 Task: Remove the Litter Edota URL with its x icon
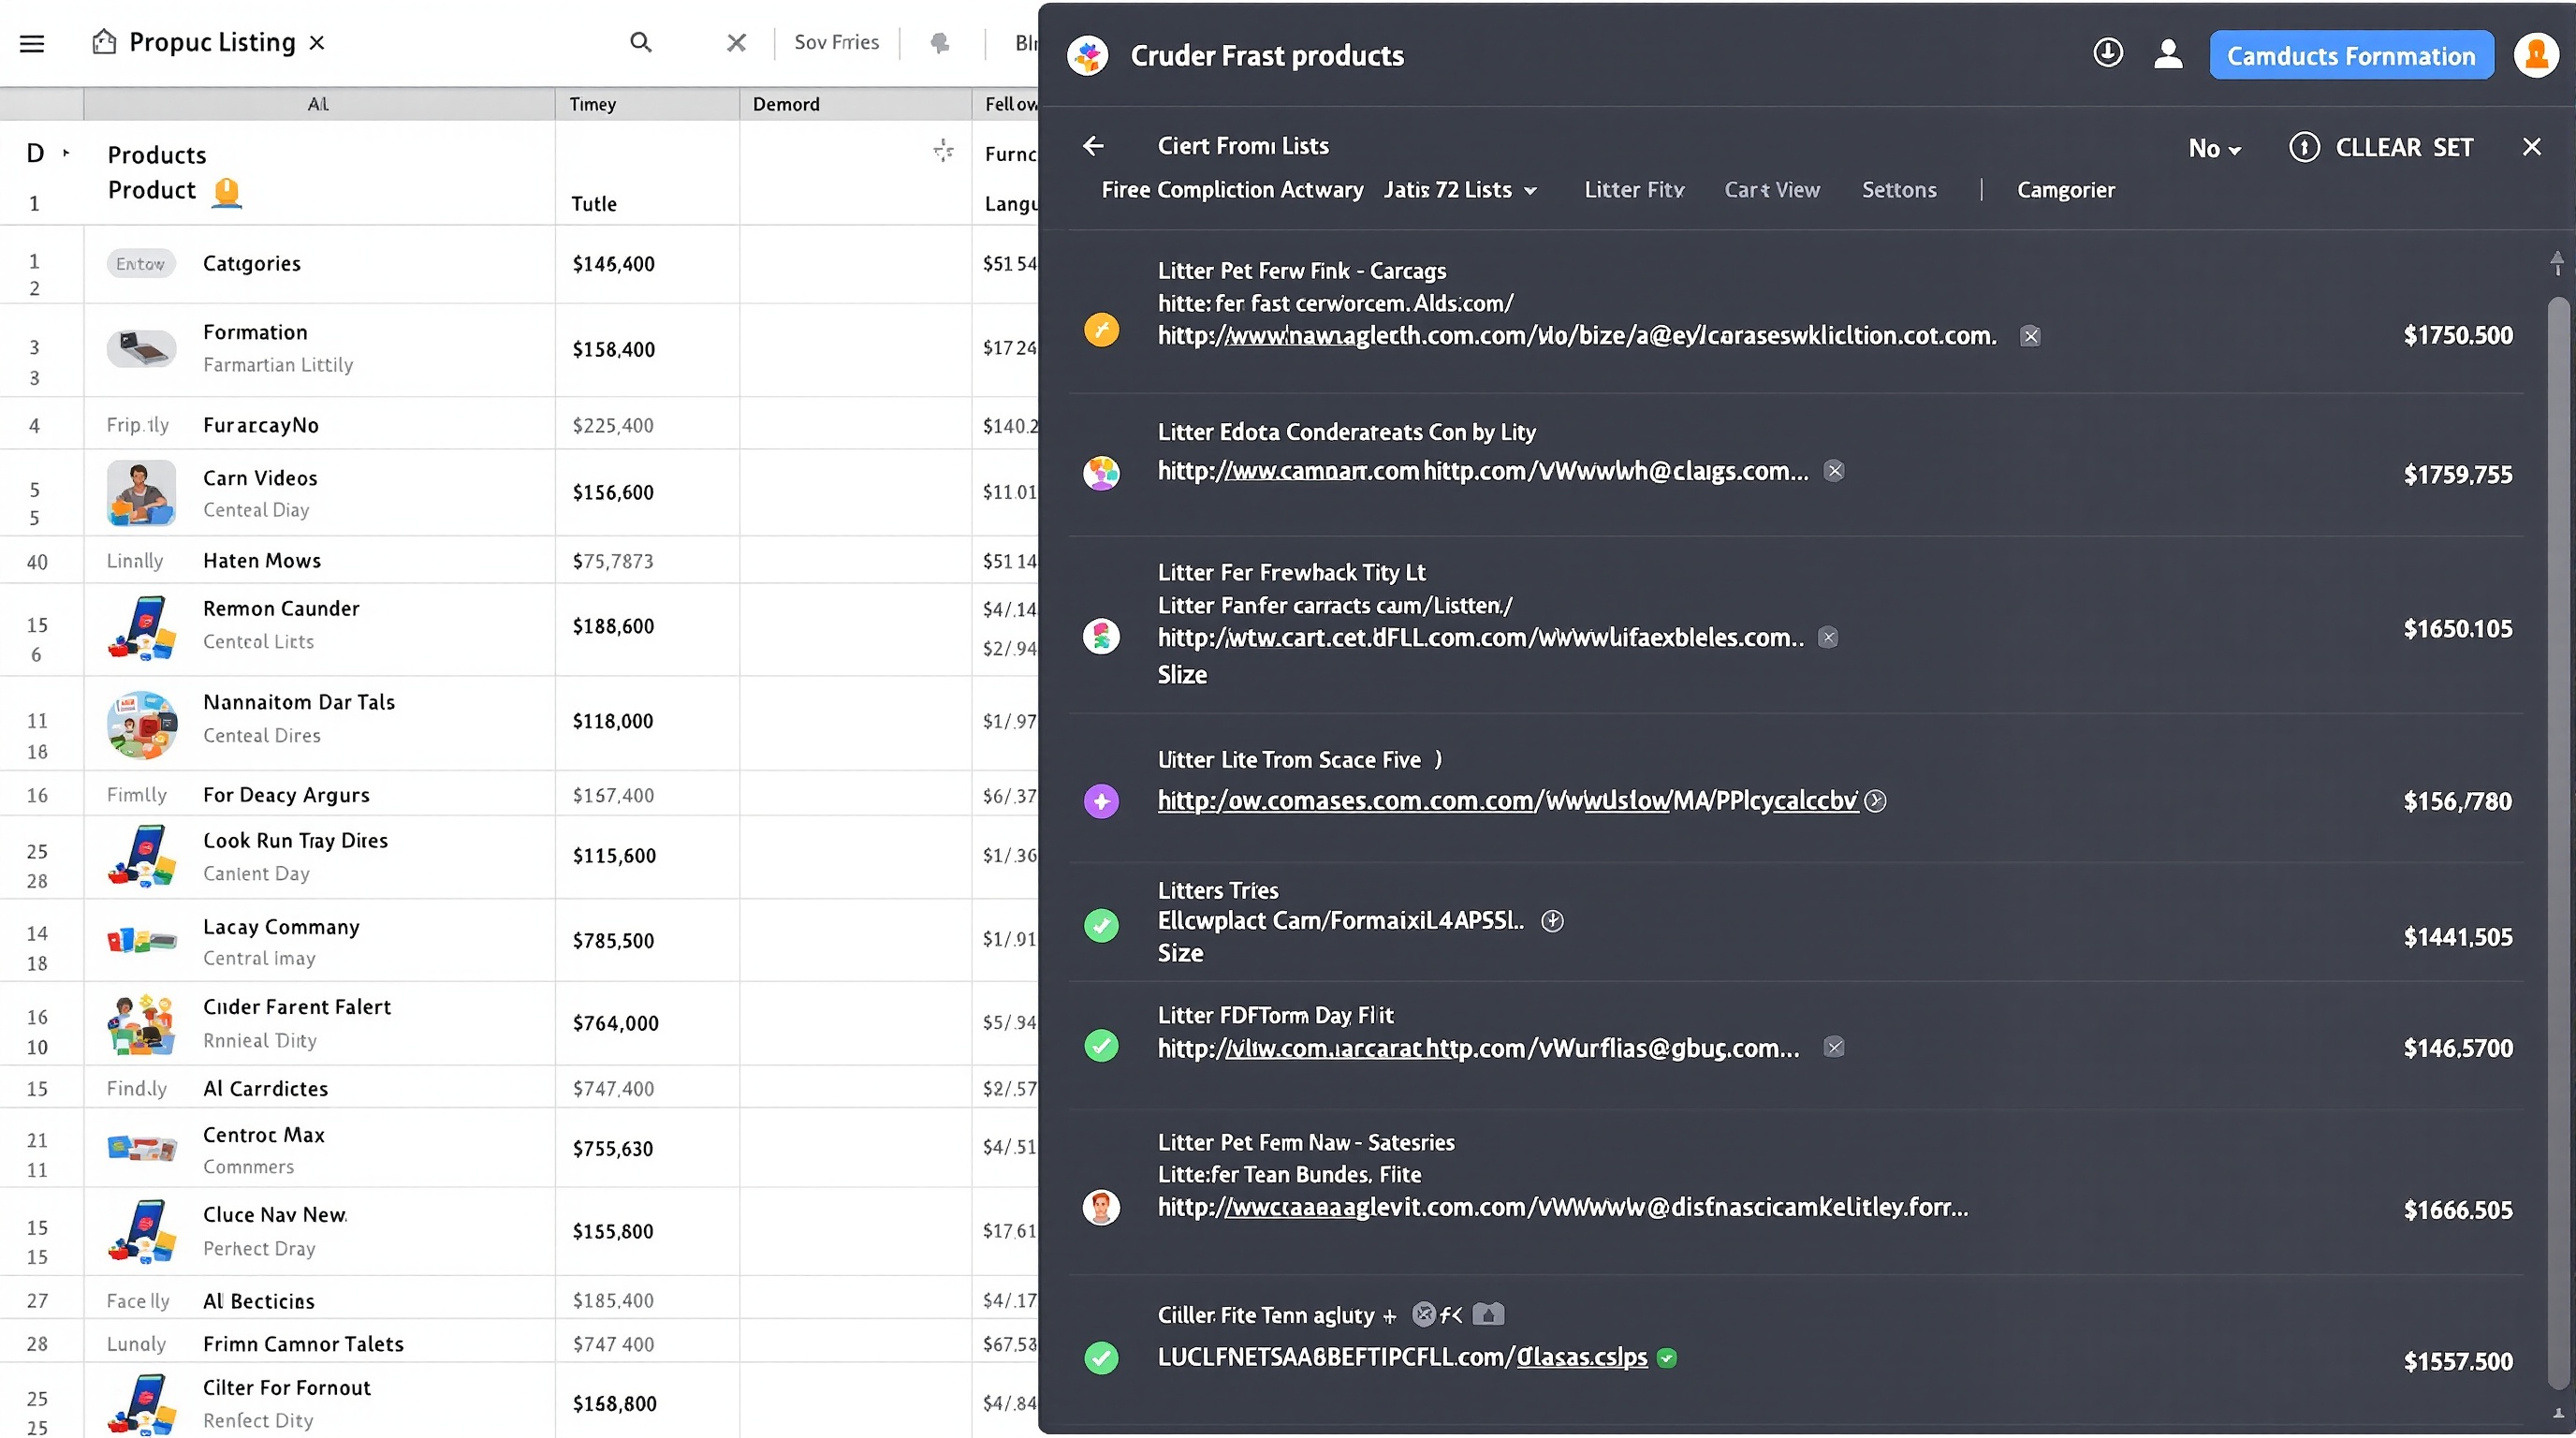tap(1833, 471)
